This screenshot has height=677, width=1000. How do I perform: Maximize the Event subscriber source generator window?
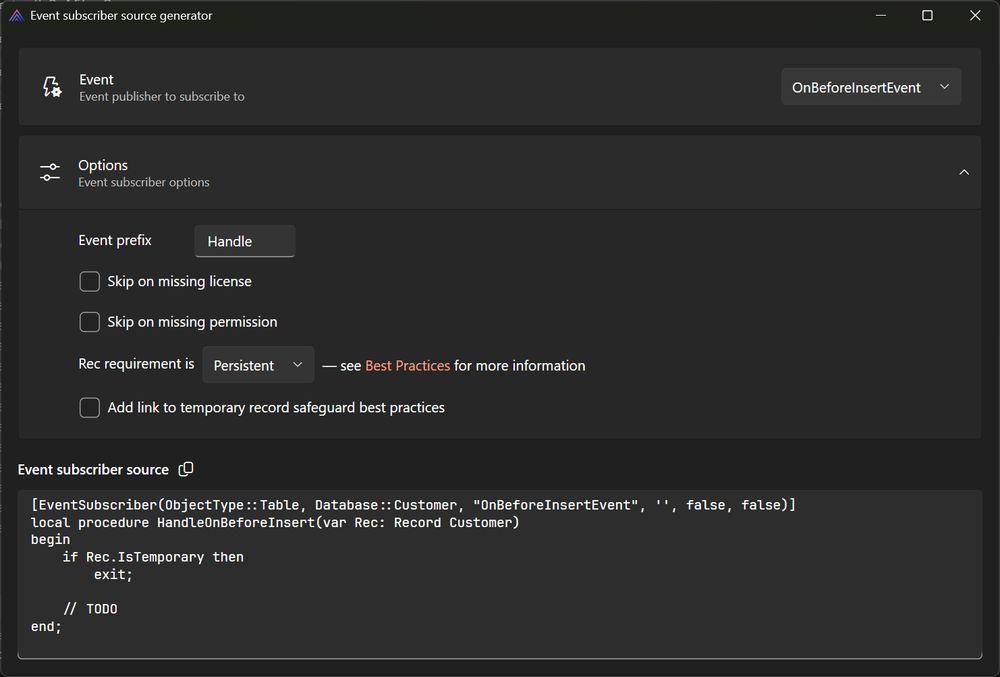click(x=927, y=15)
